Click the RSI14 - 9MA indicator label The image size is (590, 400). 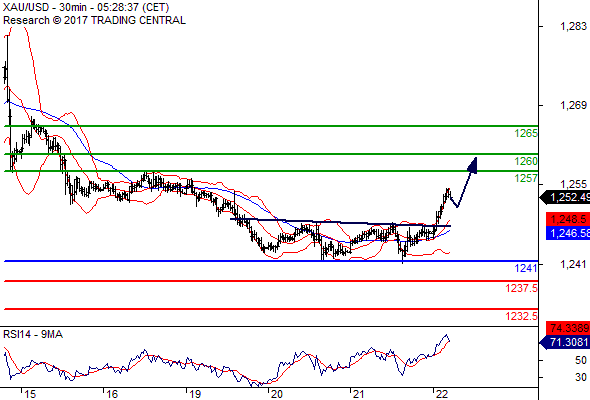(33, 334)
